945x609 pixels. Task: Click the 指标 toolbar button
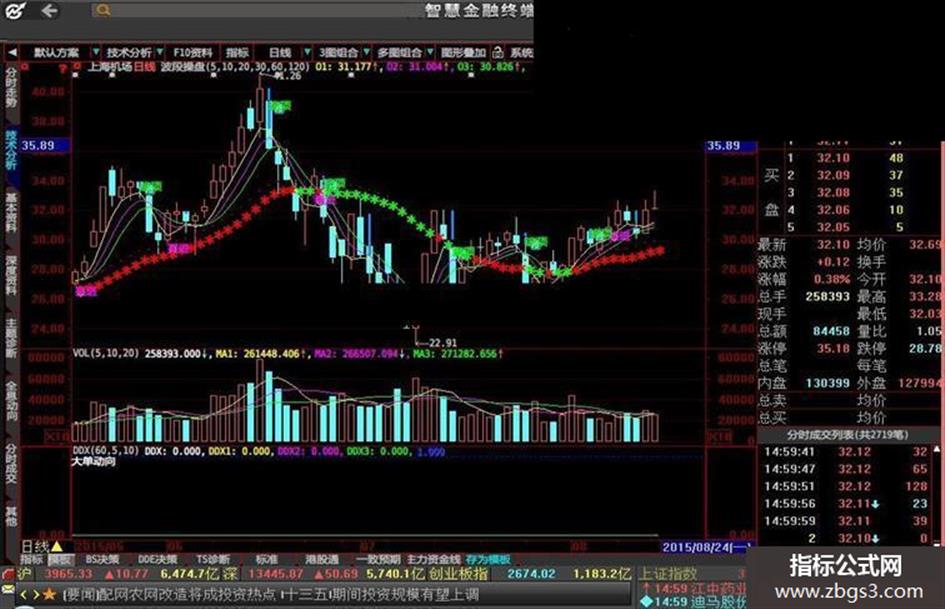[x=237, y=52]
